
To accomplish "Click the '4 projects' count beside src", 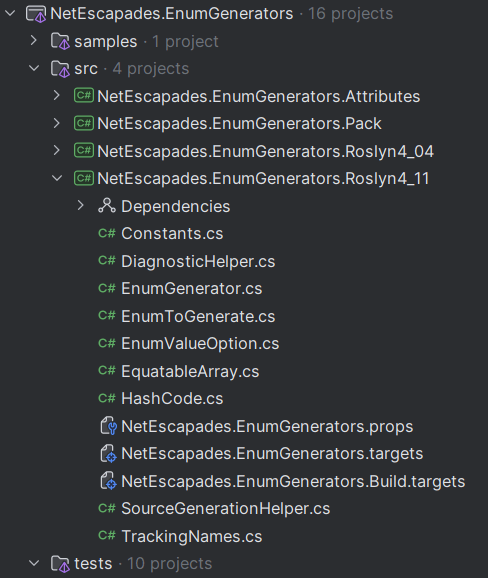I will pyautogui.click(x=151, y=69).
